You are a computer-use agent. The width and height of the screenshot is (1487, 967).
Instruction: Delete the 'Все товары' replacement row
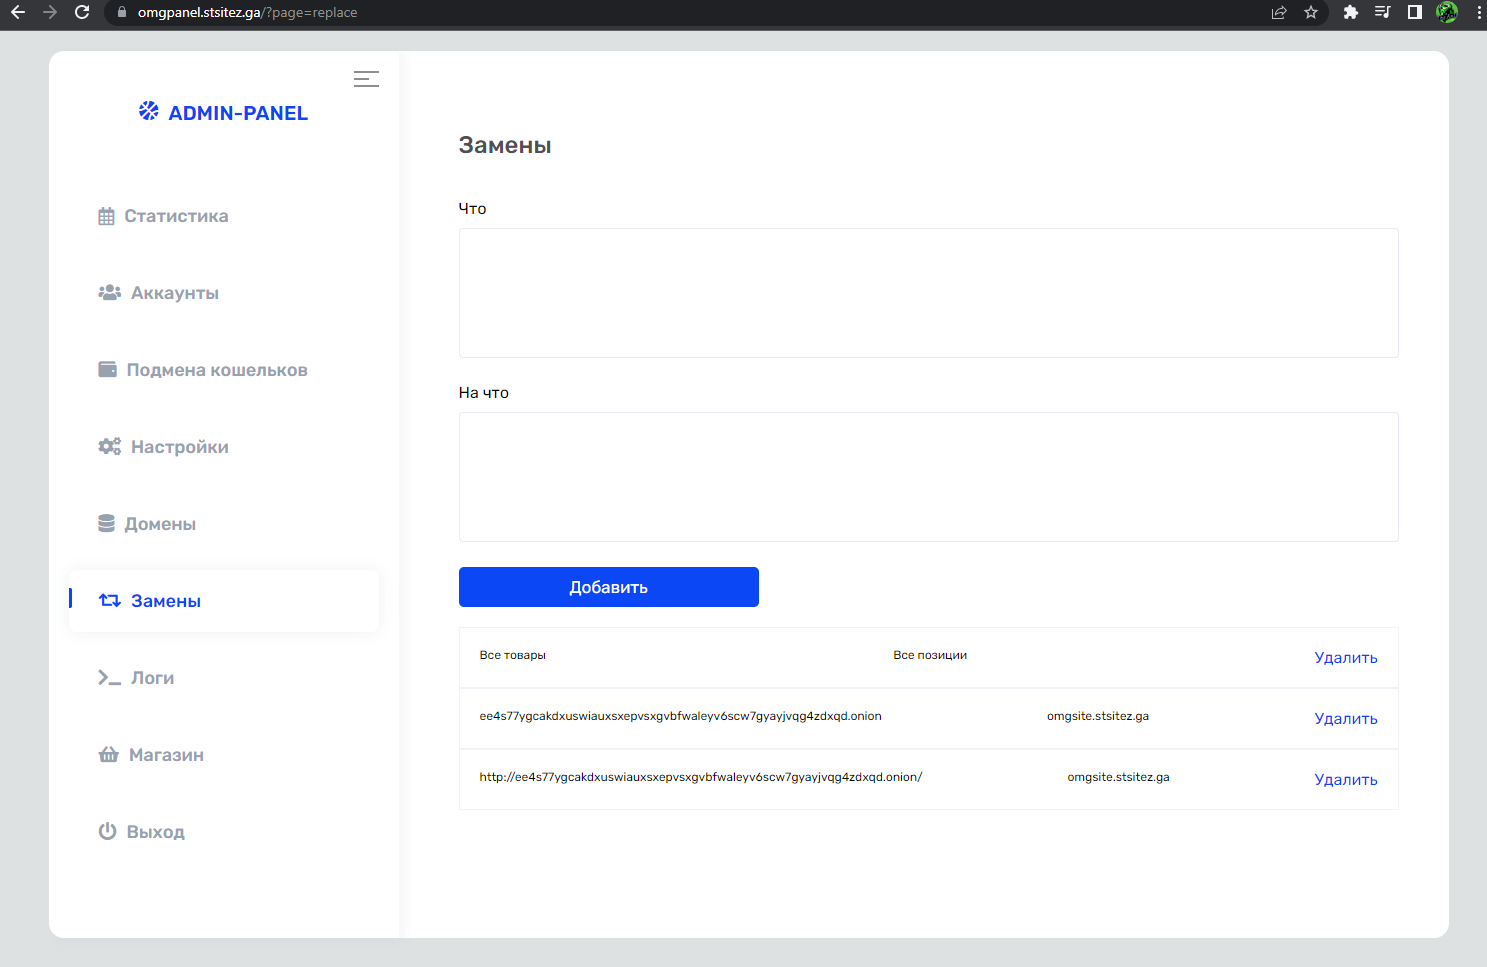click(x=1345, y=658)
